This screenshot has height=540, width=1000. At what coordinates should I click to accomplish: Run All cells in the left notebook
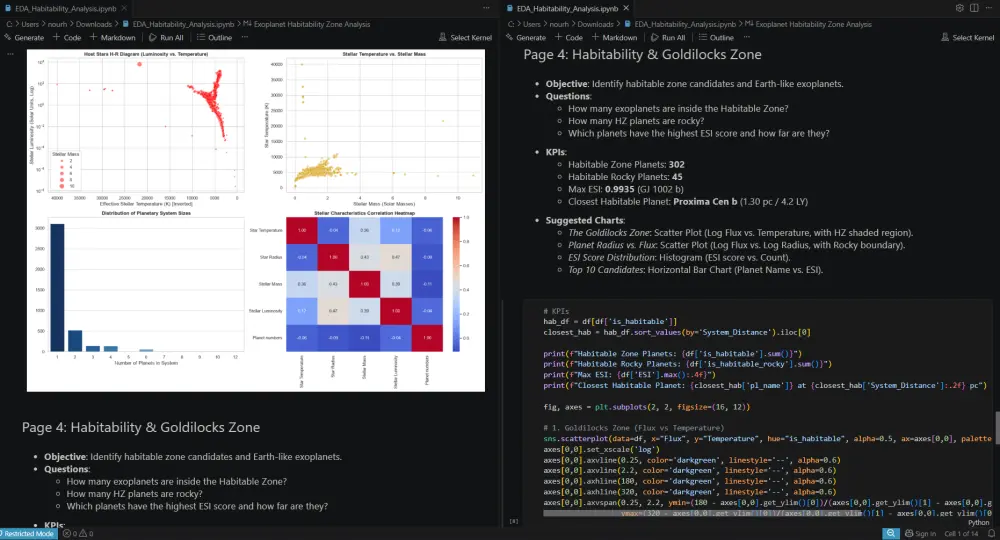click(166, 38)
